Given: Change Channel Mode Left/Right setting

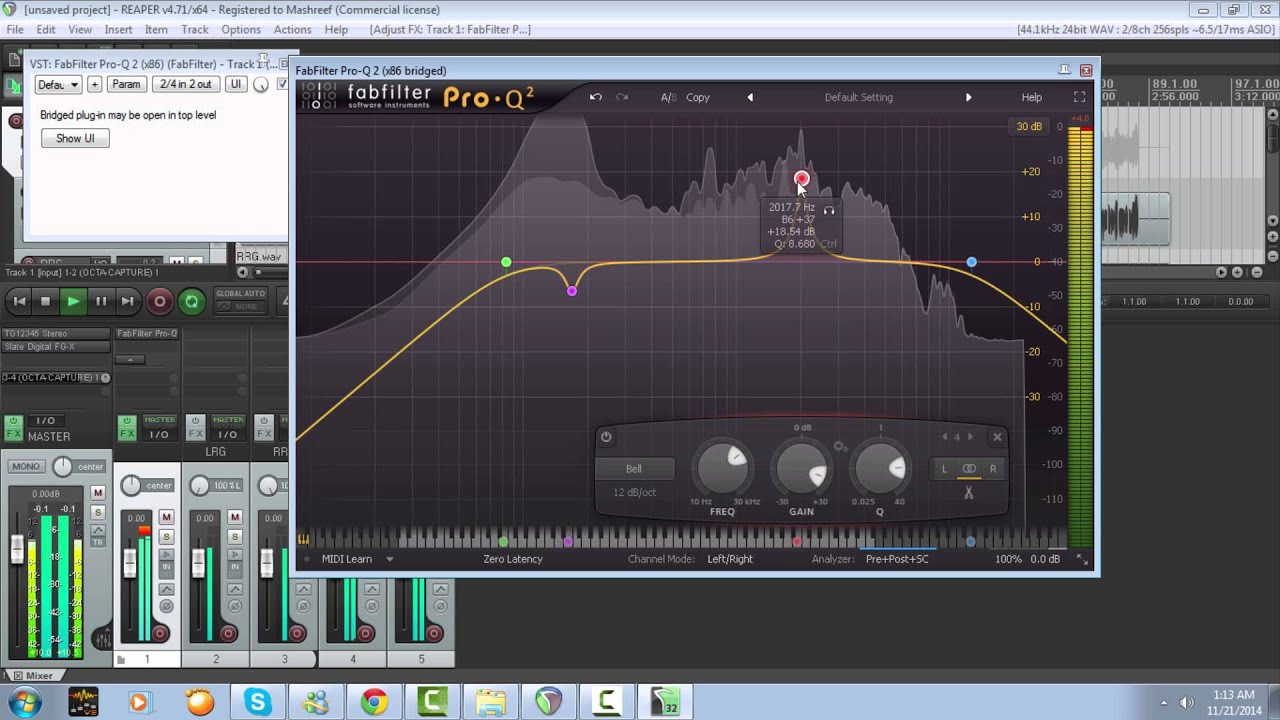Looking at the screenshot, I should pos(730,559).
